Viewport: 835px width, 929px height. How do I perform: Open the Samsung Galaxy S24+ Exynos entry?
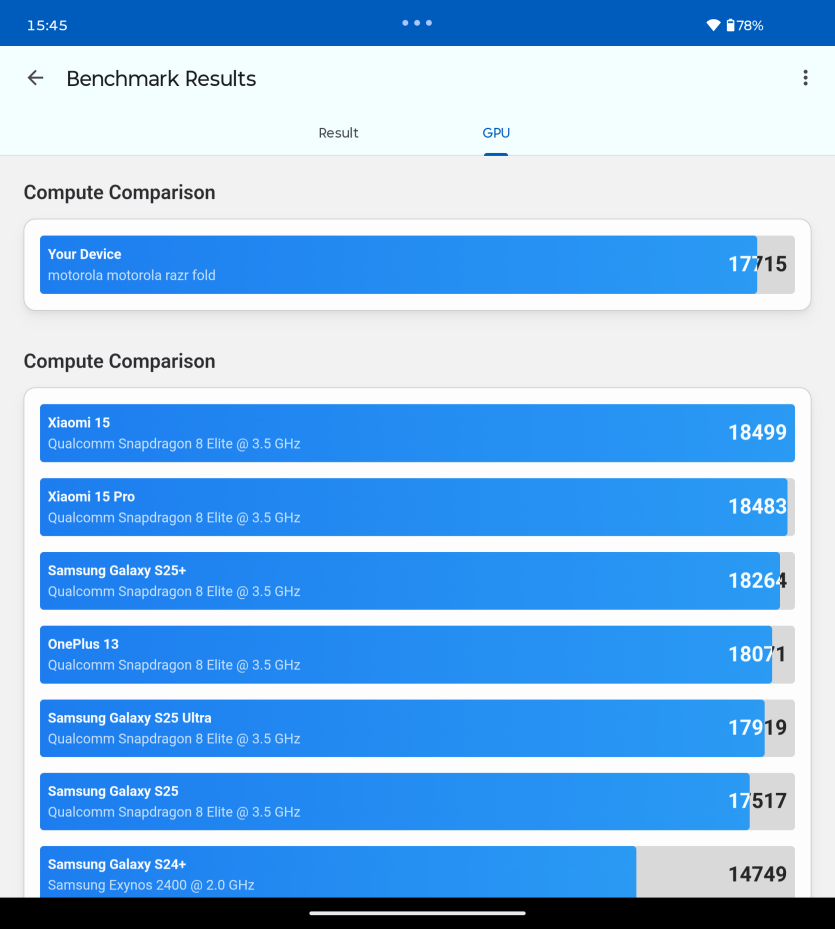417,872
